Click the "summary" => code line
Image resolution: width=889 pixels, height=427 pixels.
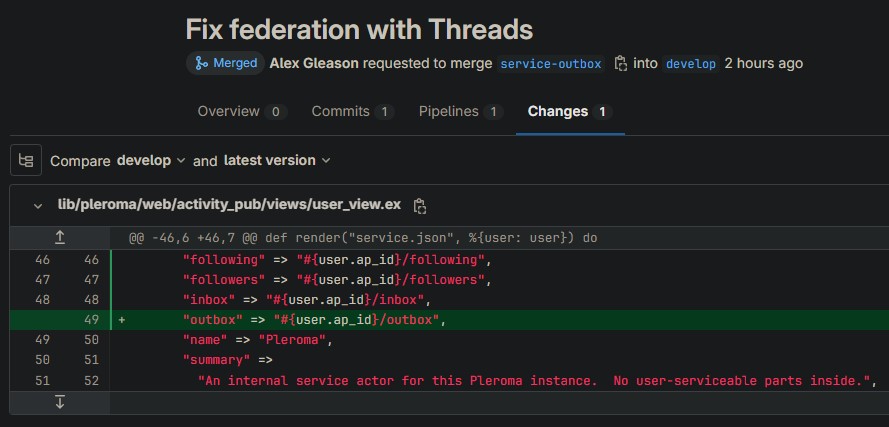tap(227, 360)
